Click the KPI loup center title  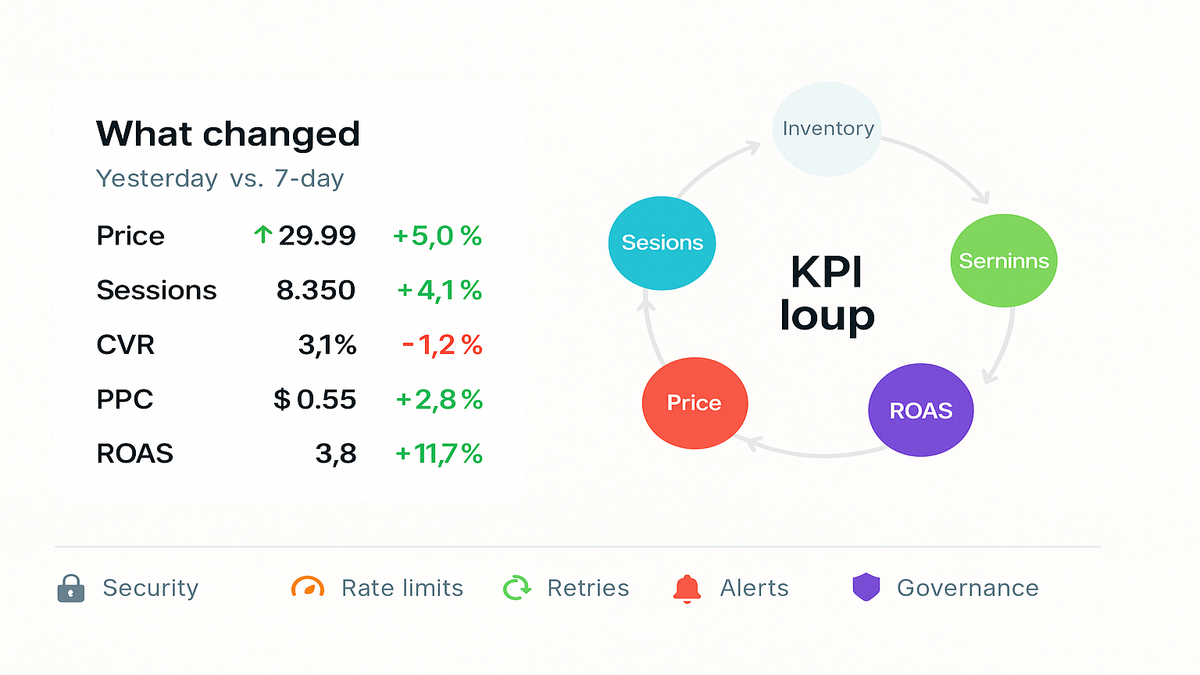click(827, 293)
